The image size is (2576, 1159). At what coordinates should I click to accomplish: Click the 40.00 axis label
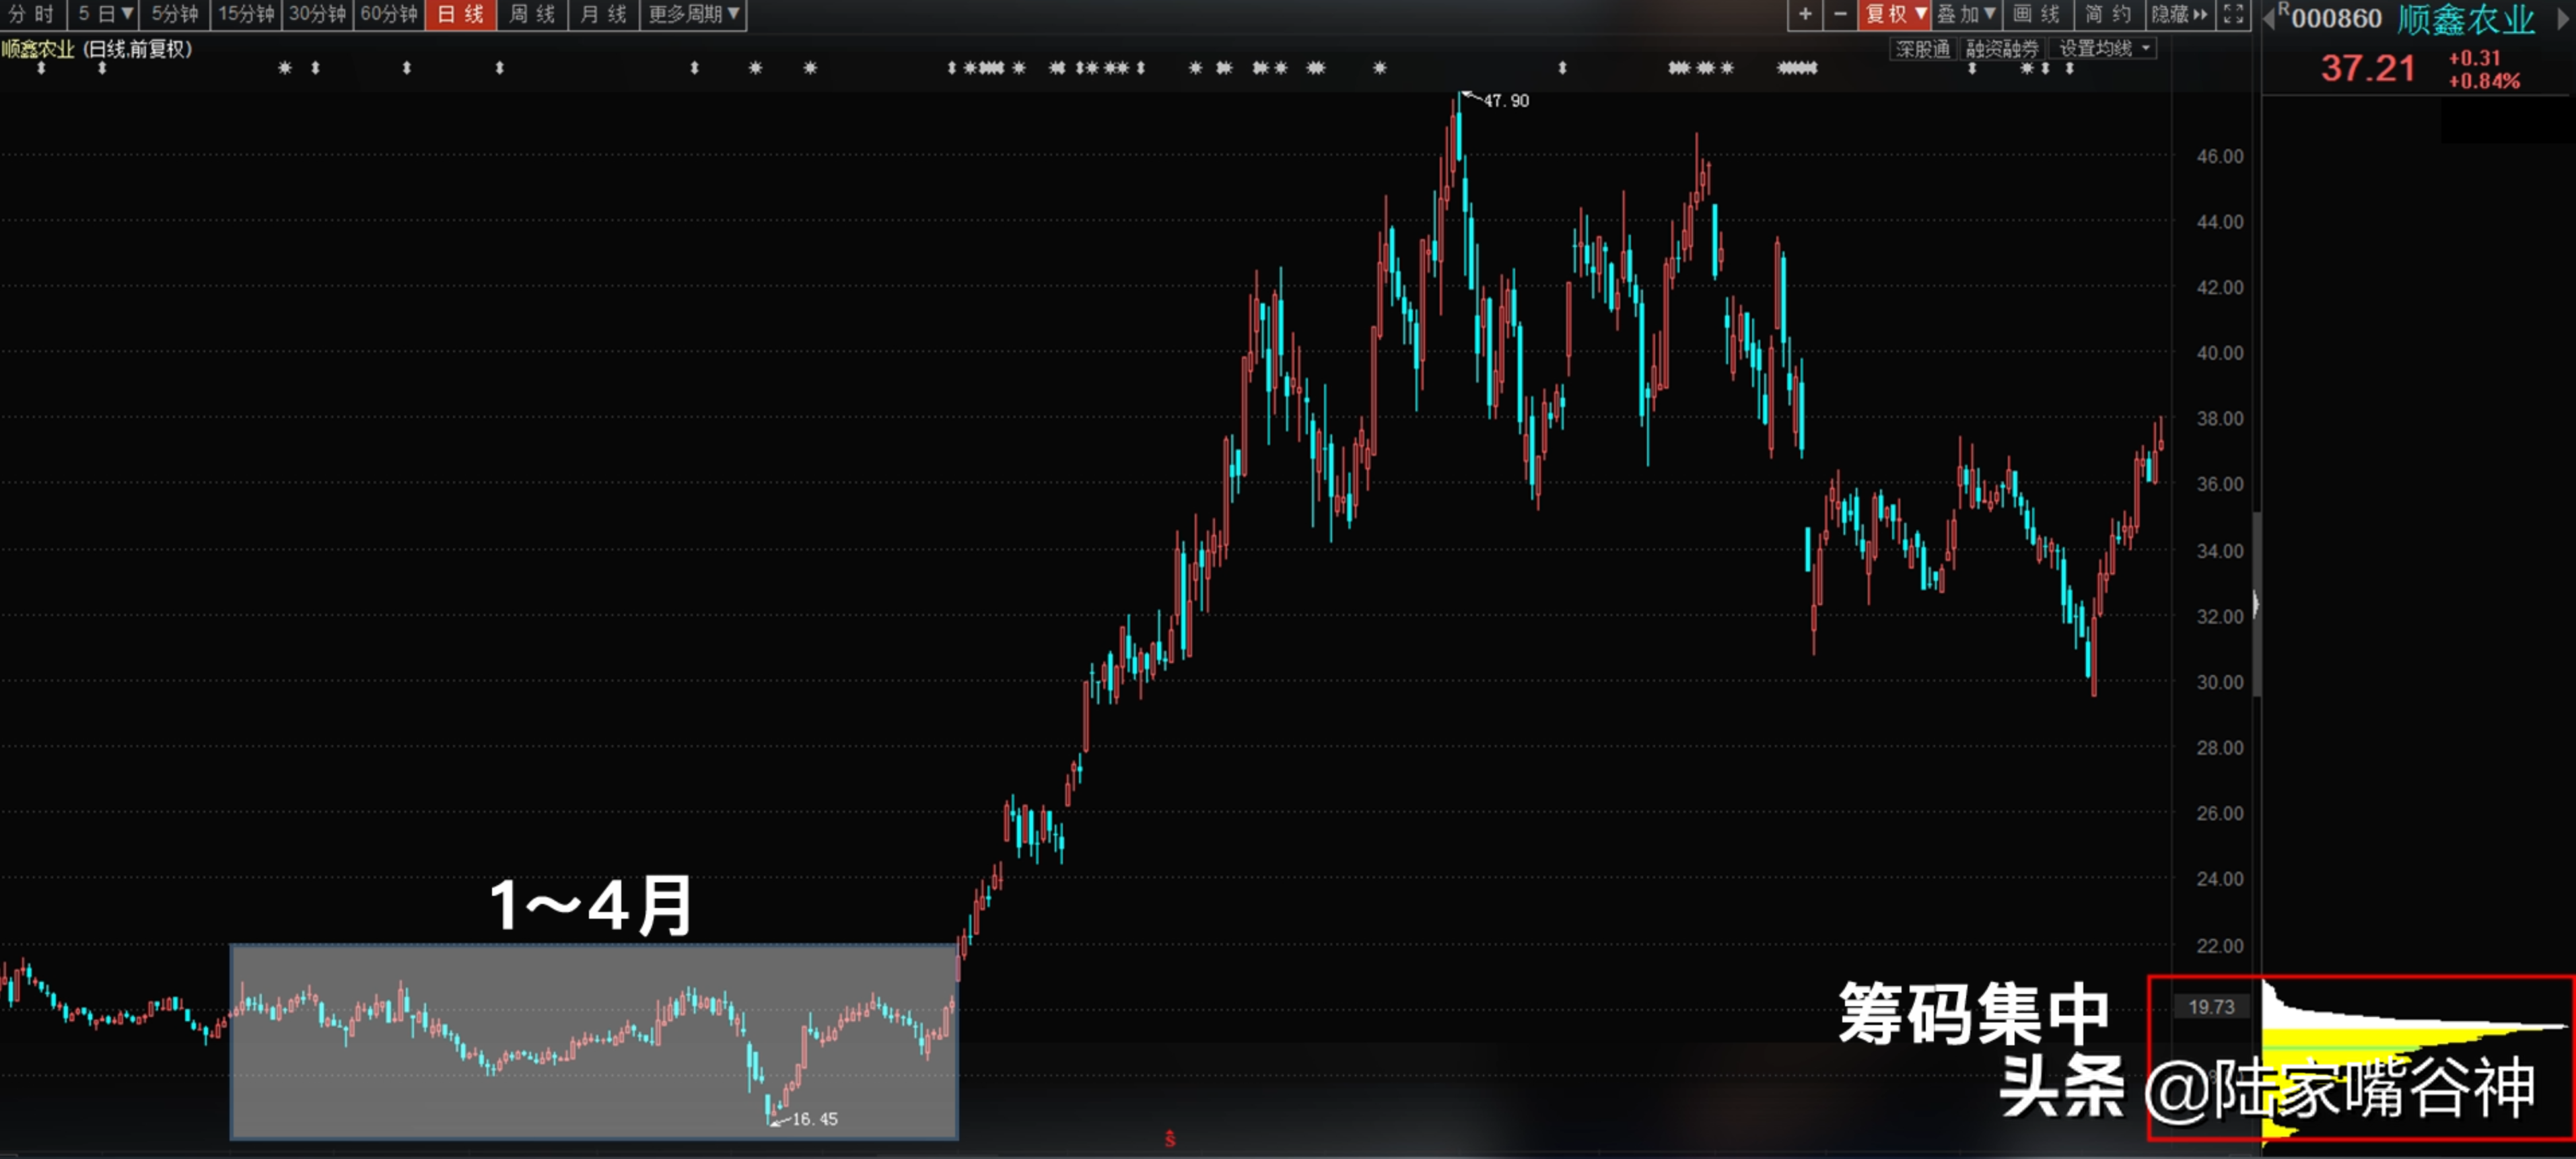click(x=2220, y=353)
